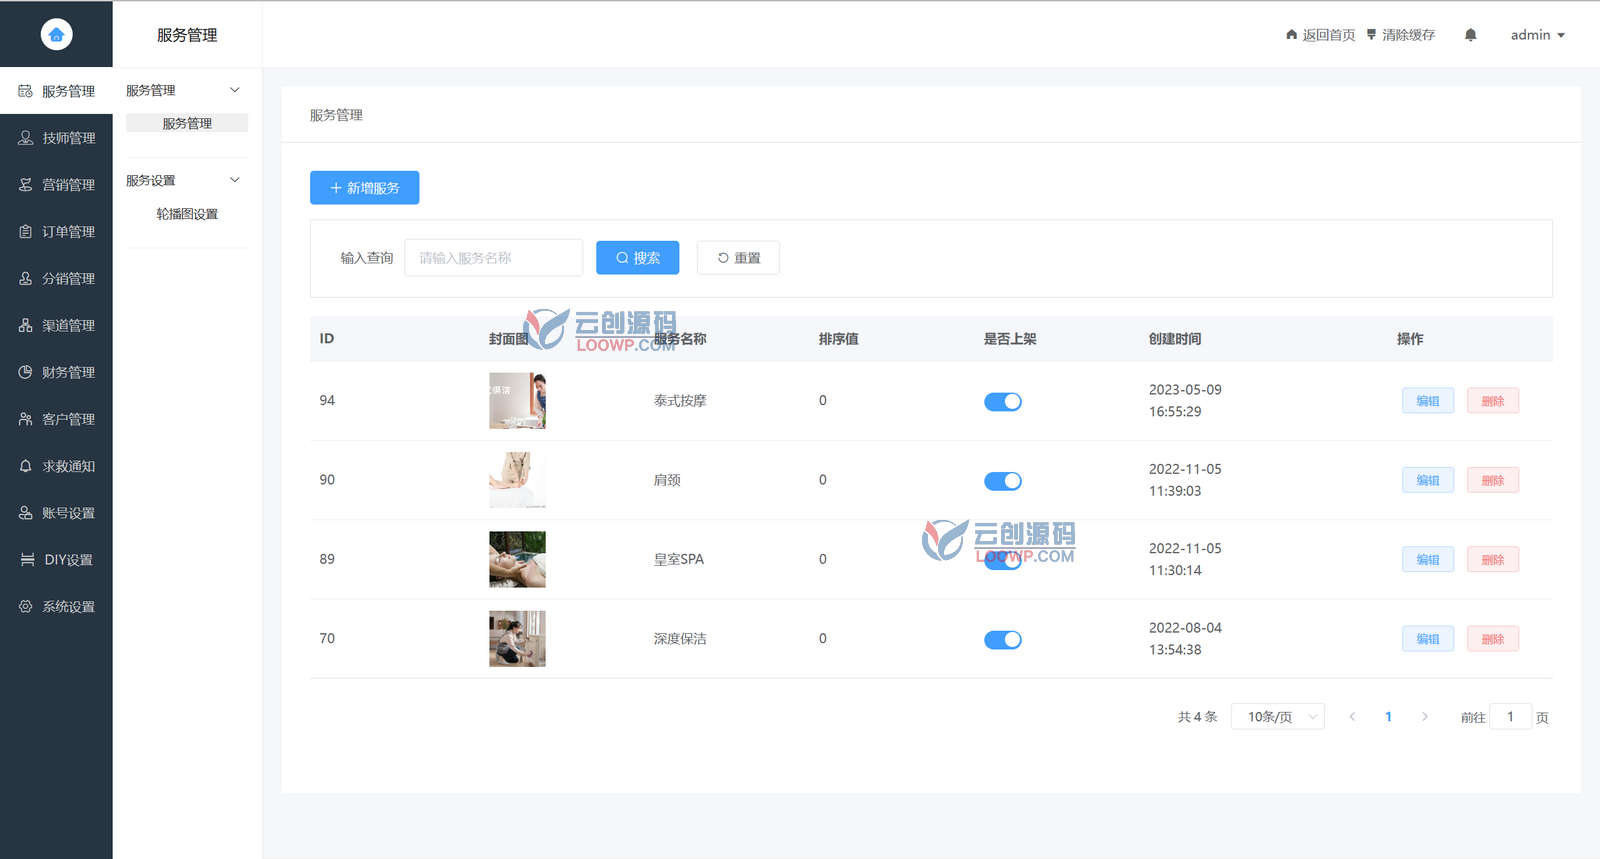Open 财务管理 in the sidebar
The image size is (1600, 859).
(56, 373)
